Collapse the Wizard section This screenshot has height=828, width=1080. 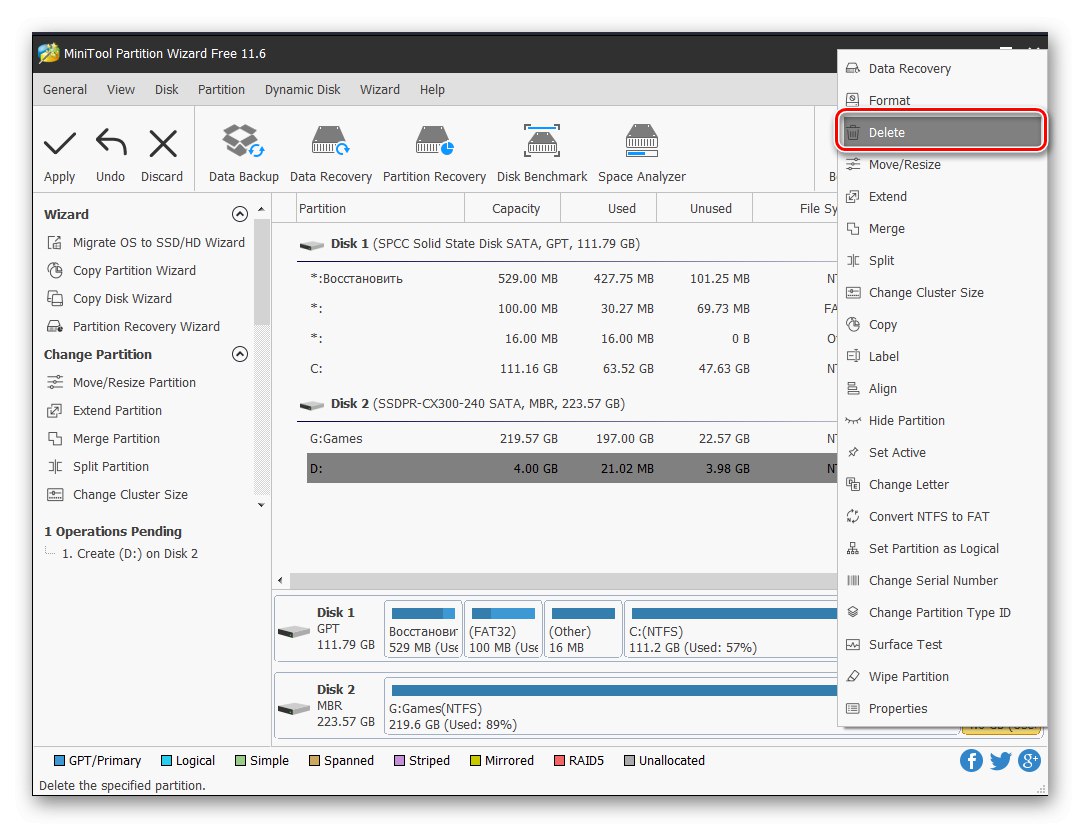pos(240,214)
